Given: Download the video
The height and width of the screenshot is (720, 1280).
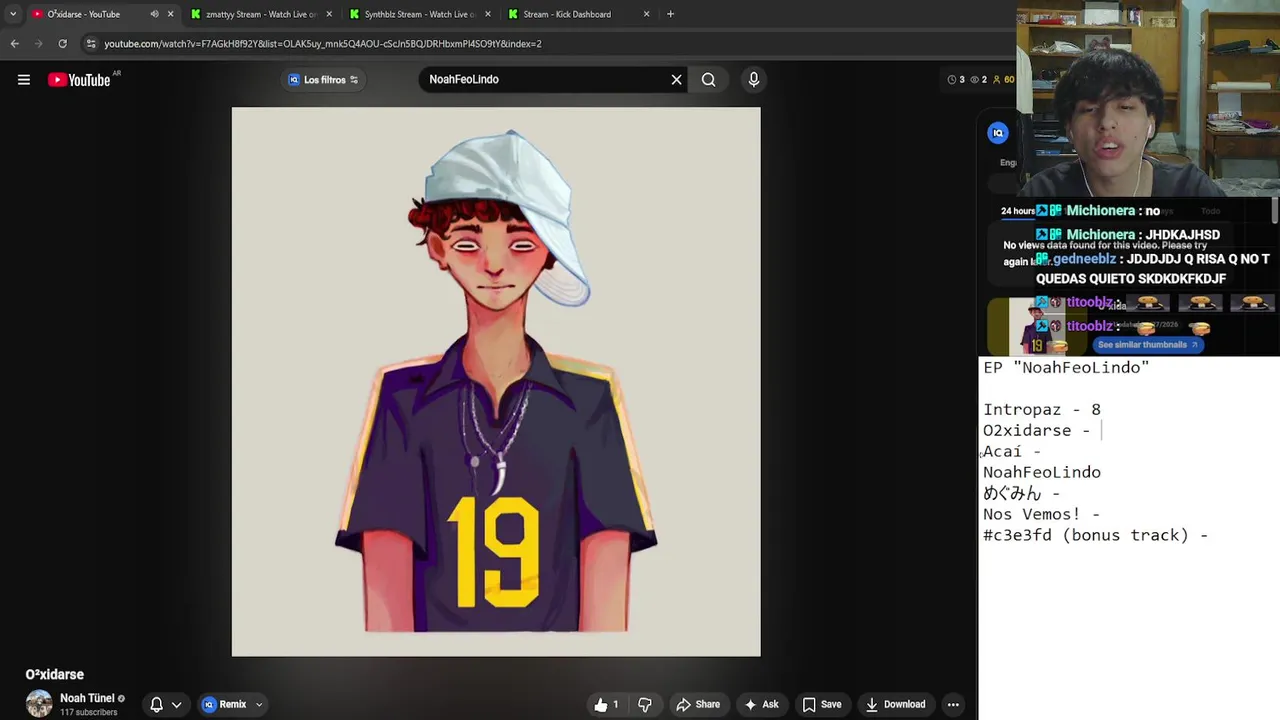Looking at the screenshot, I should (896, 704).
